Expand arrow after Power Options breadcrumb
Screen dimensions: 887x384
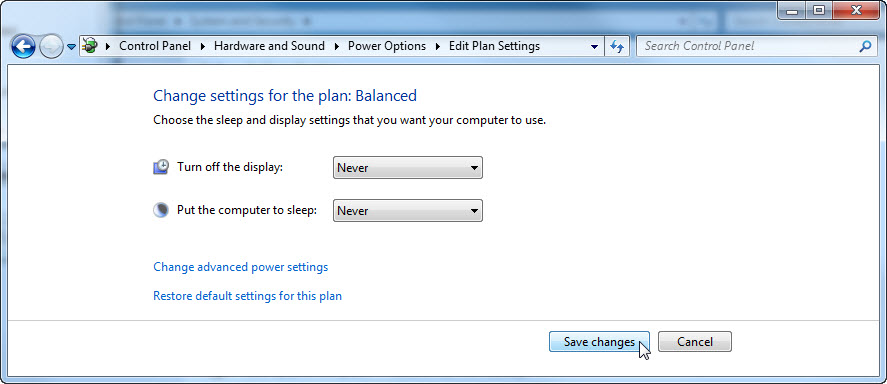pos(437,46)
